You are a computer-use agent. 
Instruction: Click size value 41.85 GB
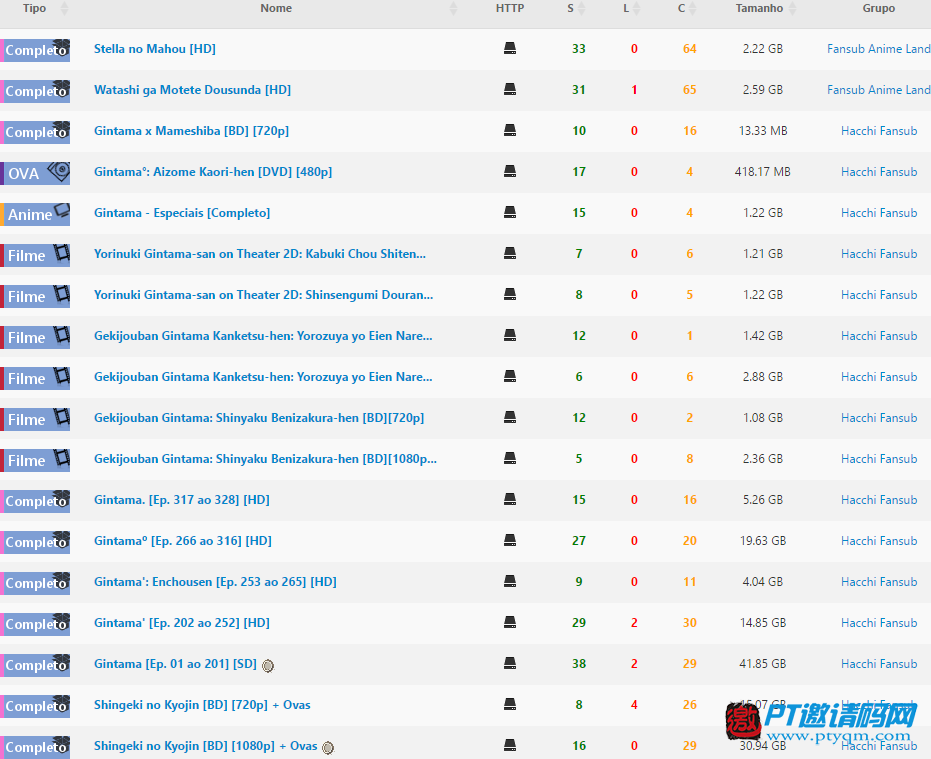(762, 663)
